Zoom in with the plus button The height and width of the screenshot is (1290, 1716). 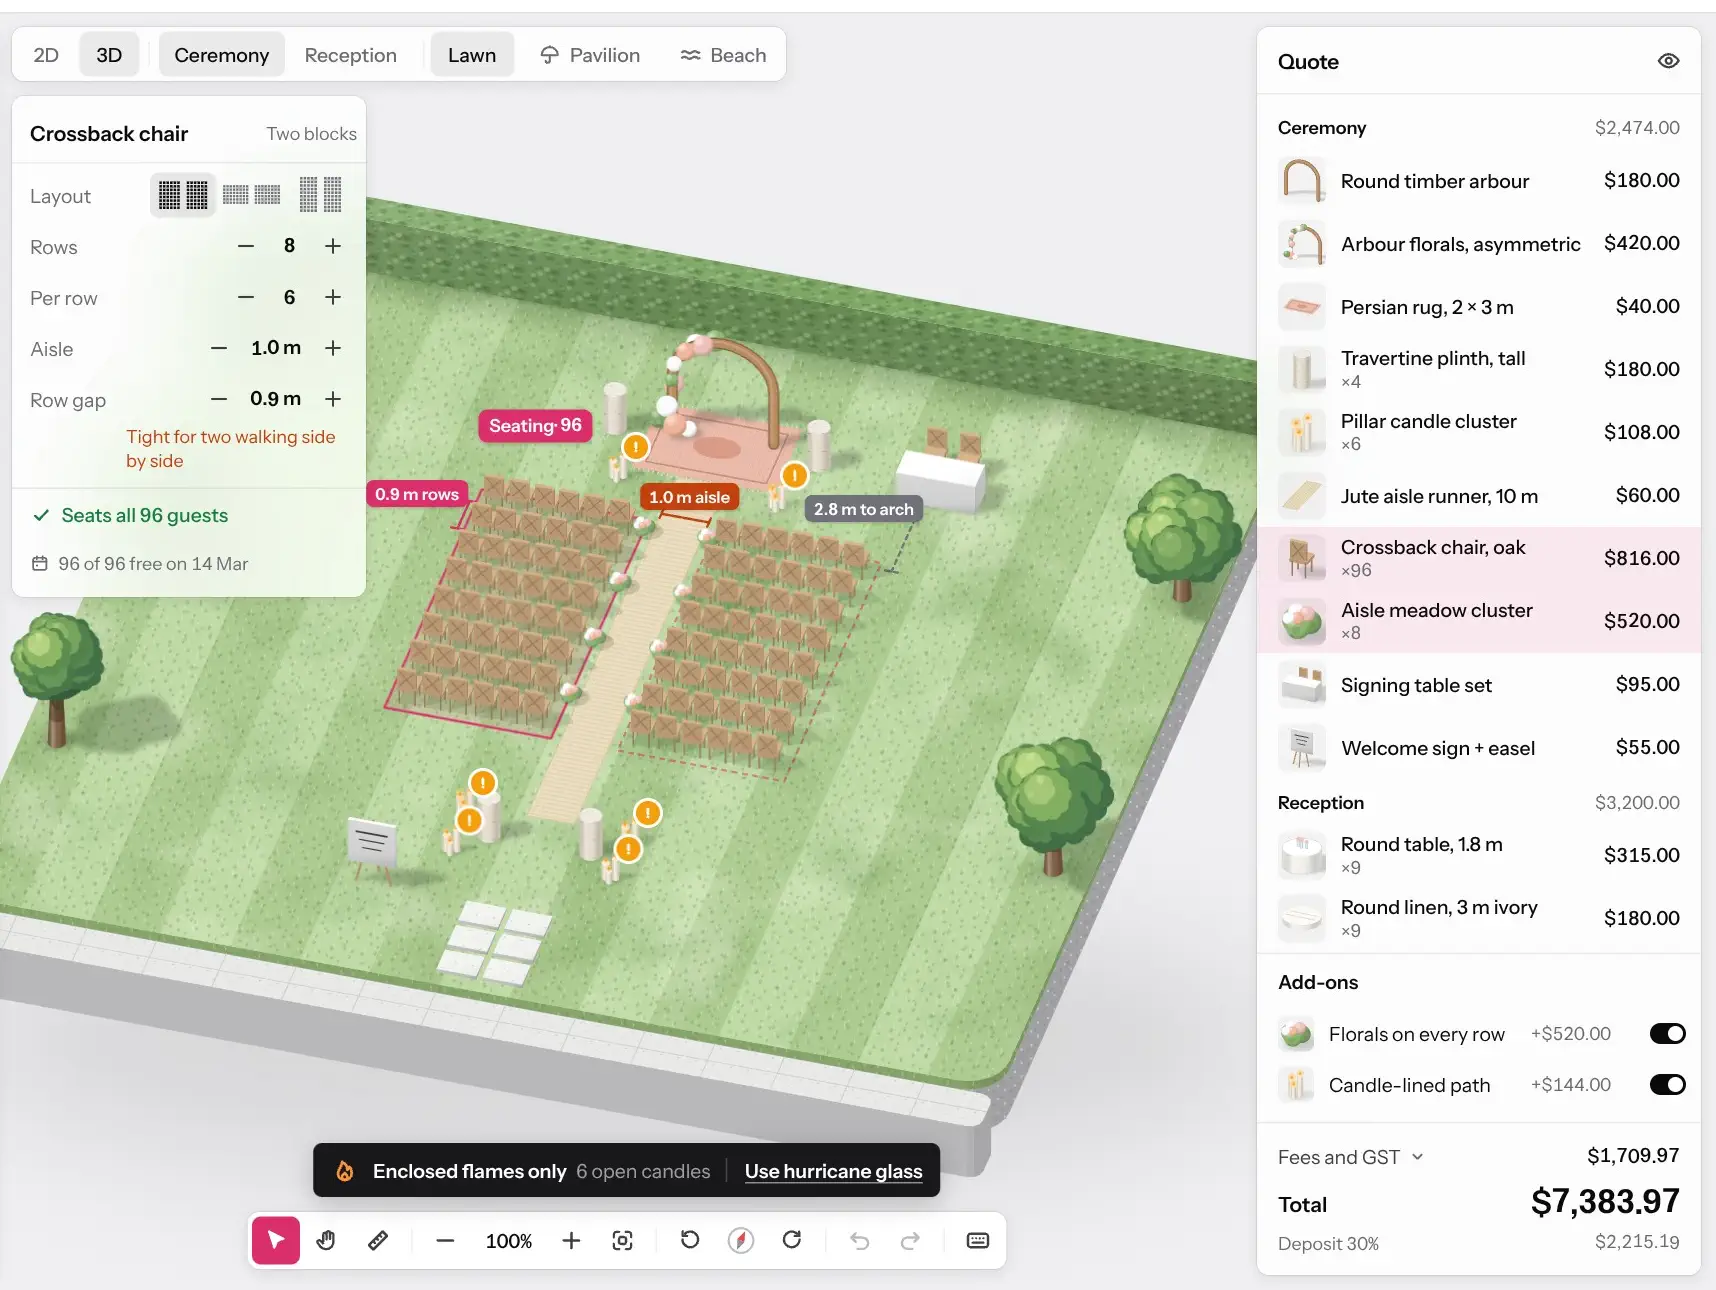point(571,1241)
